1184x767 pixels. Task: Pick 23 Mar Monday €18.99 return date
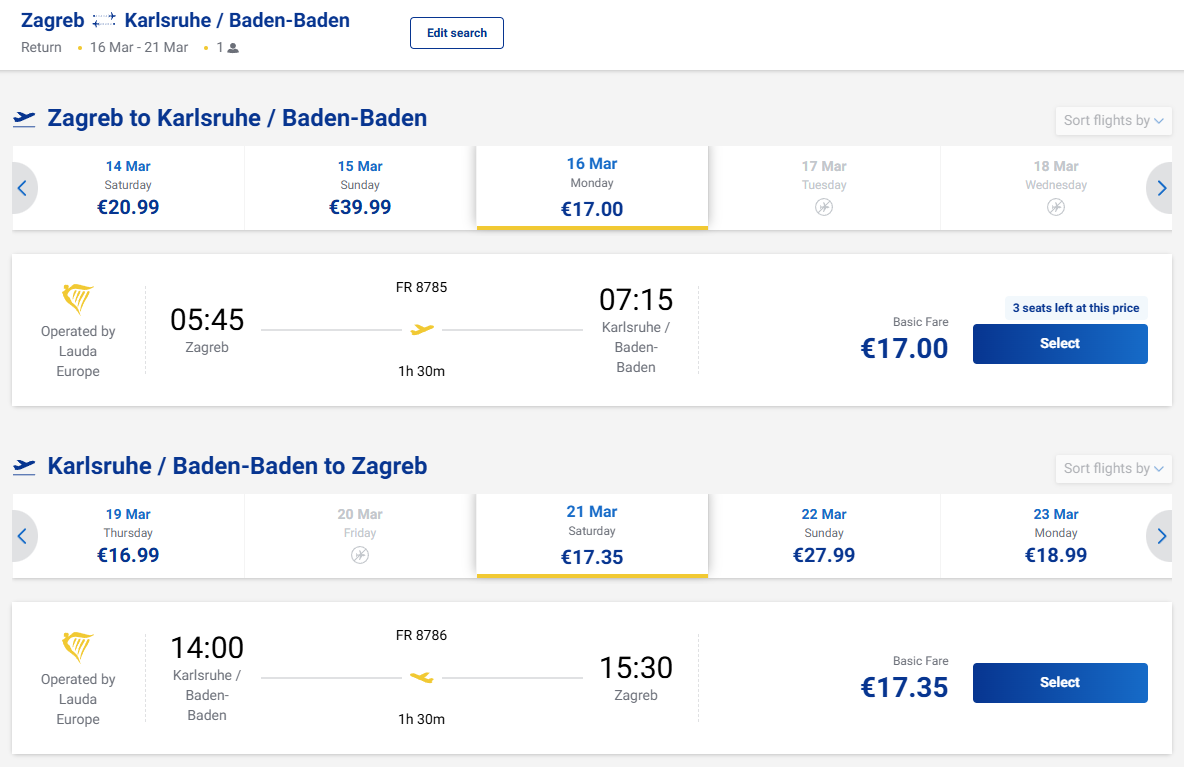tap(1055, 536)
